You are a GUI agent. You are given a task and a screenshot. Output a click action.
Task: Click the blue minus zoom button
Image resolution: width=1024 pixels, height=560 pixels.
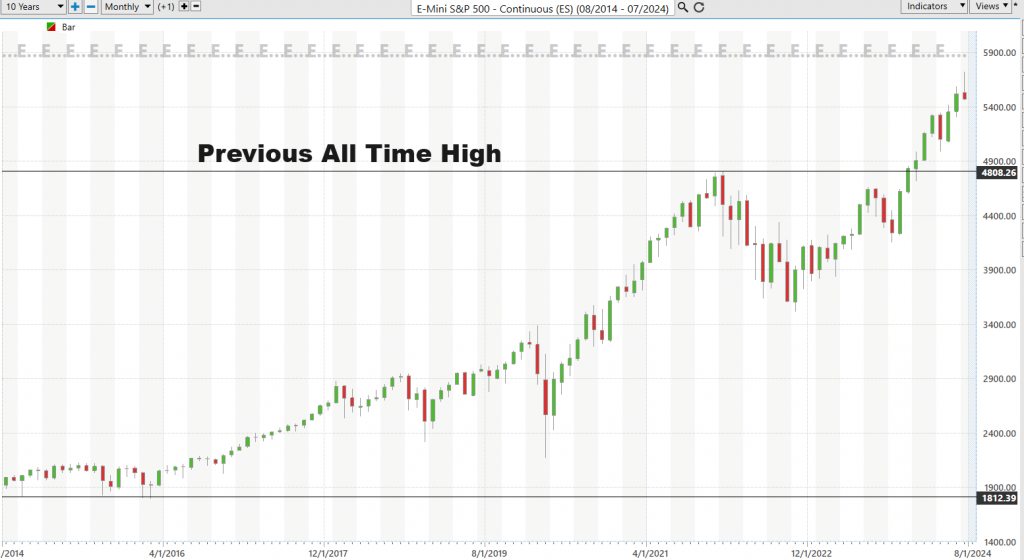(91, 7)
